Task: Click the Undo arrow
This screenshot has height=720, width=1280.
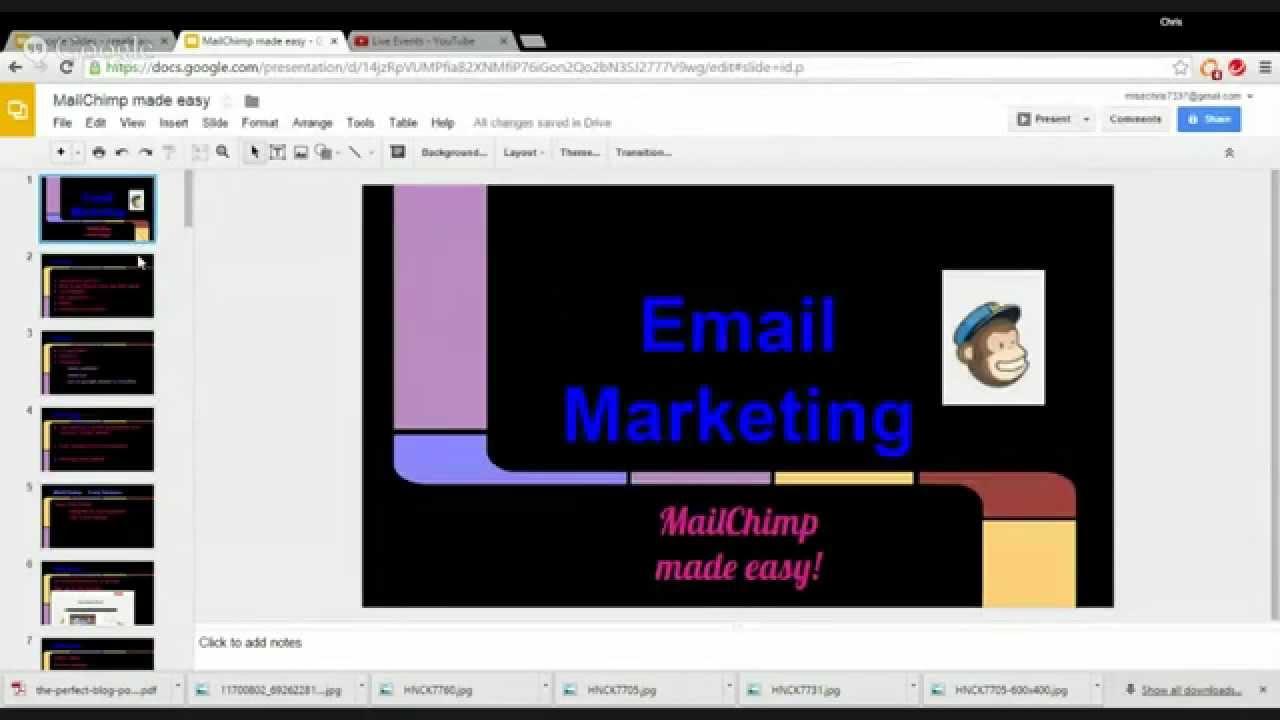Action: (122, 152)
